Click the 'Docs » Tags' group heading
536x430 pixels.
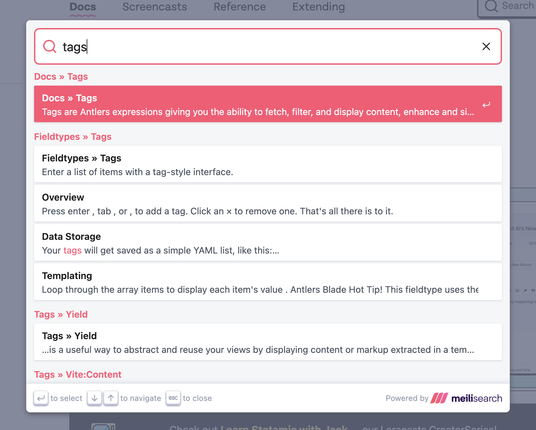(x=61, y=77)
